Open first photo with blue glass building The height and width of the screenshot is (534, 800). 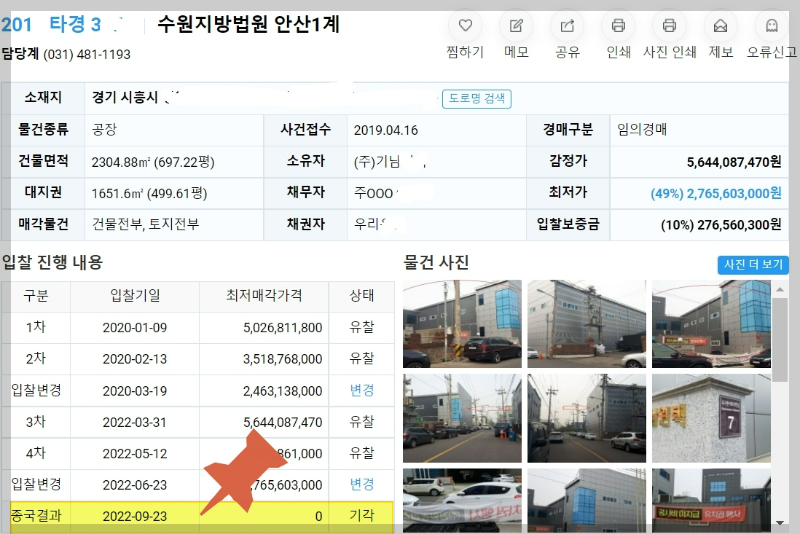[462, 324]
